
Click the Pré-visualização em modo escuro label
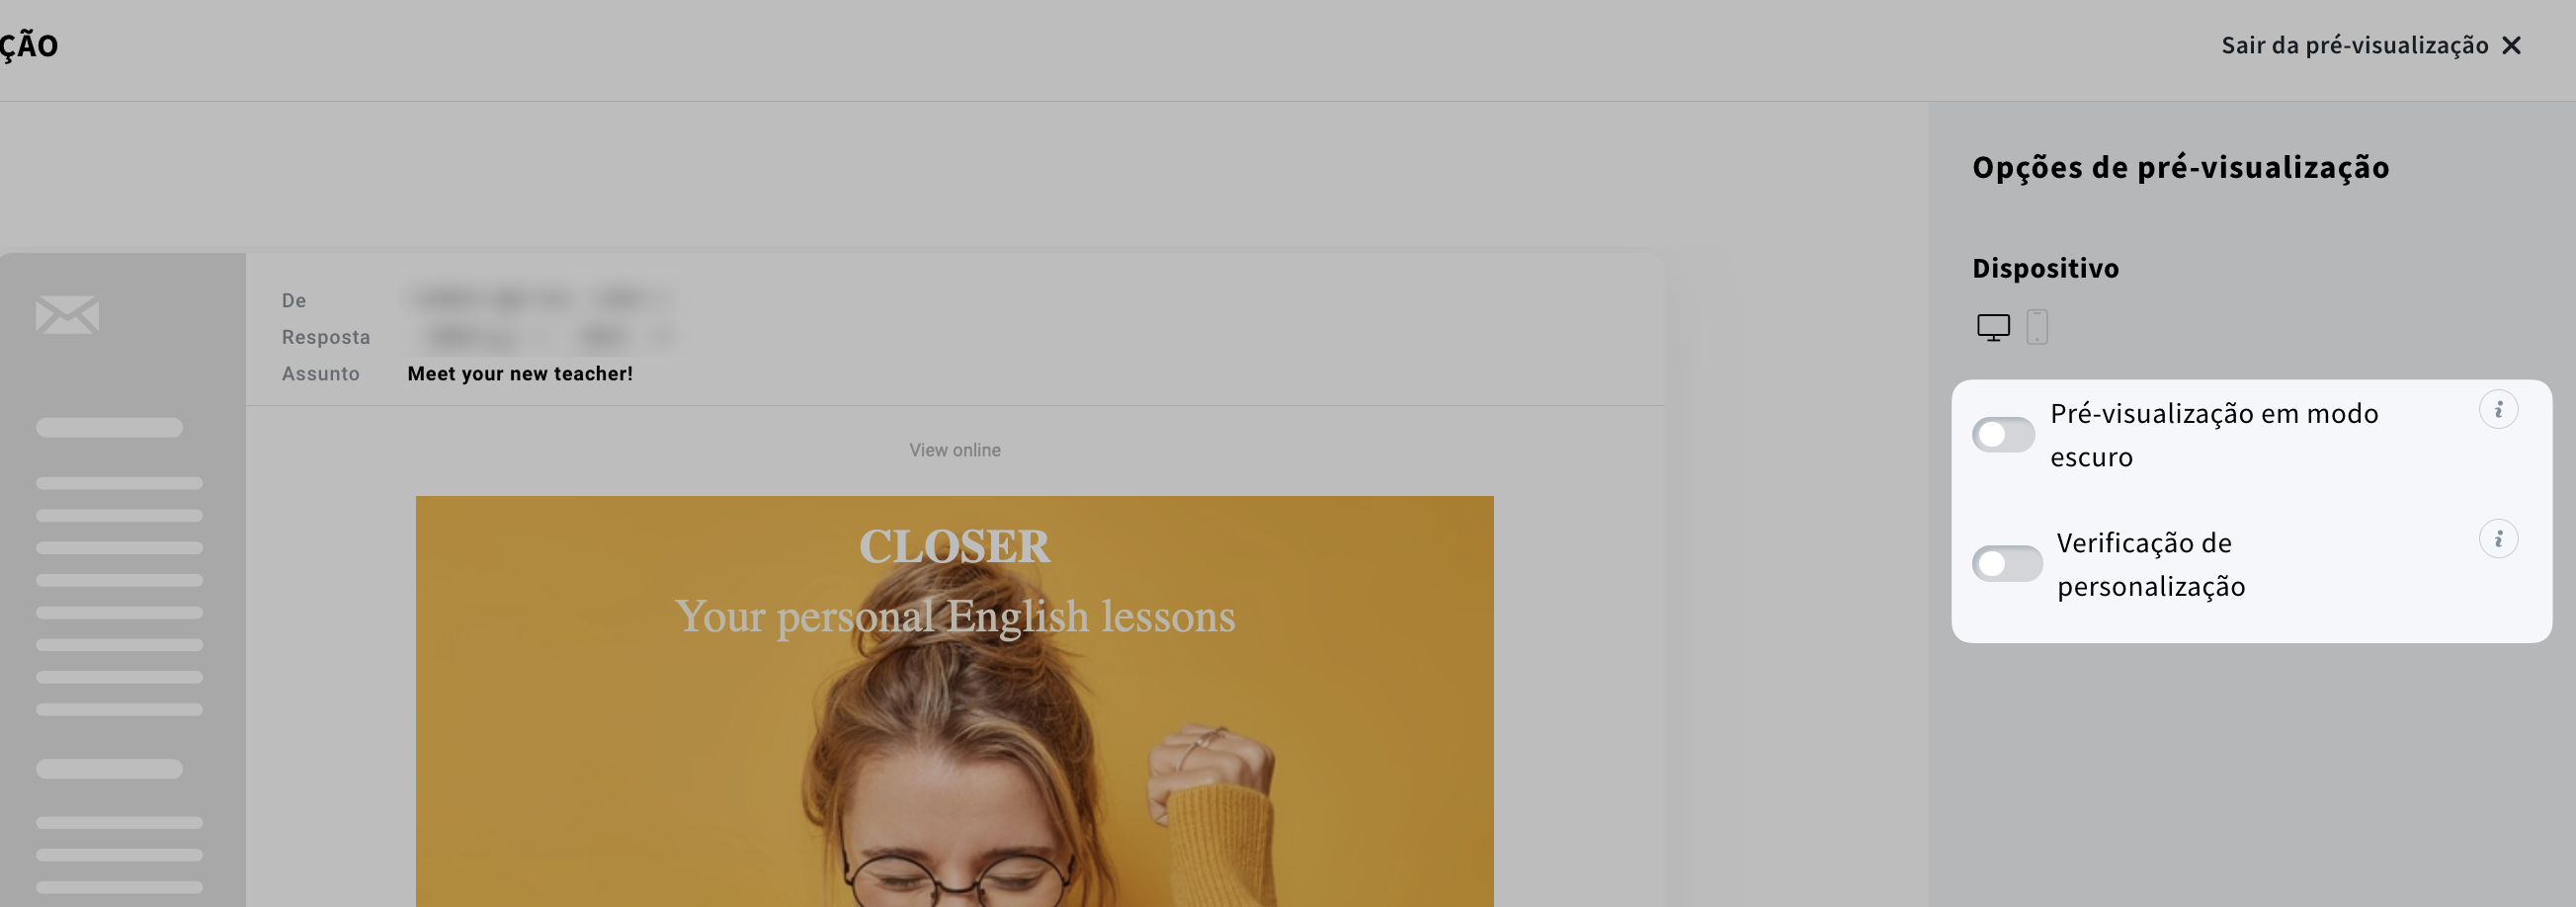point(2213,435)
